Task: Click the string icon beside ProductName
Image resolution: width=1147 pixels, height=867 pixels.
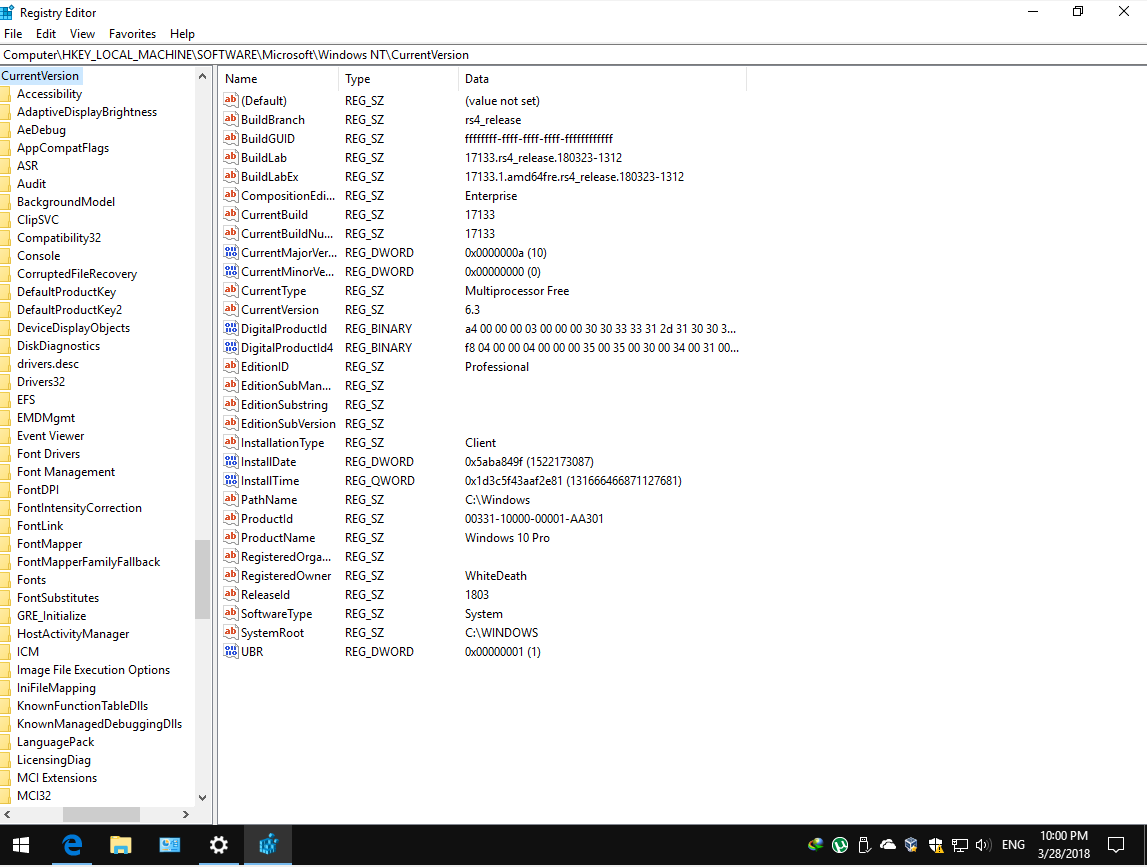Action: coord(231,538)
